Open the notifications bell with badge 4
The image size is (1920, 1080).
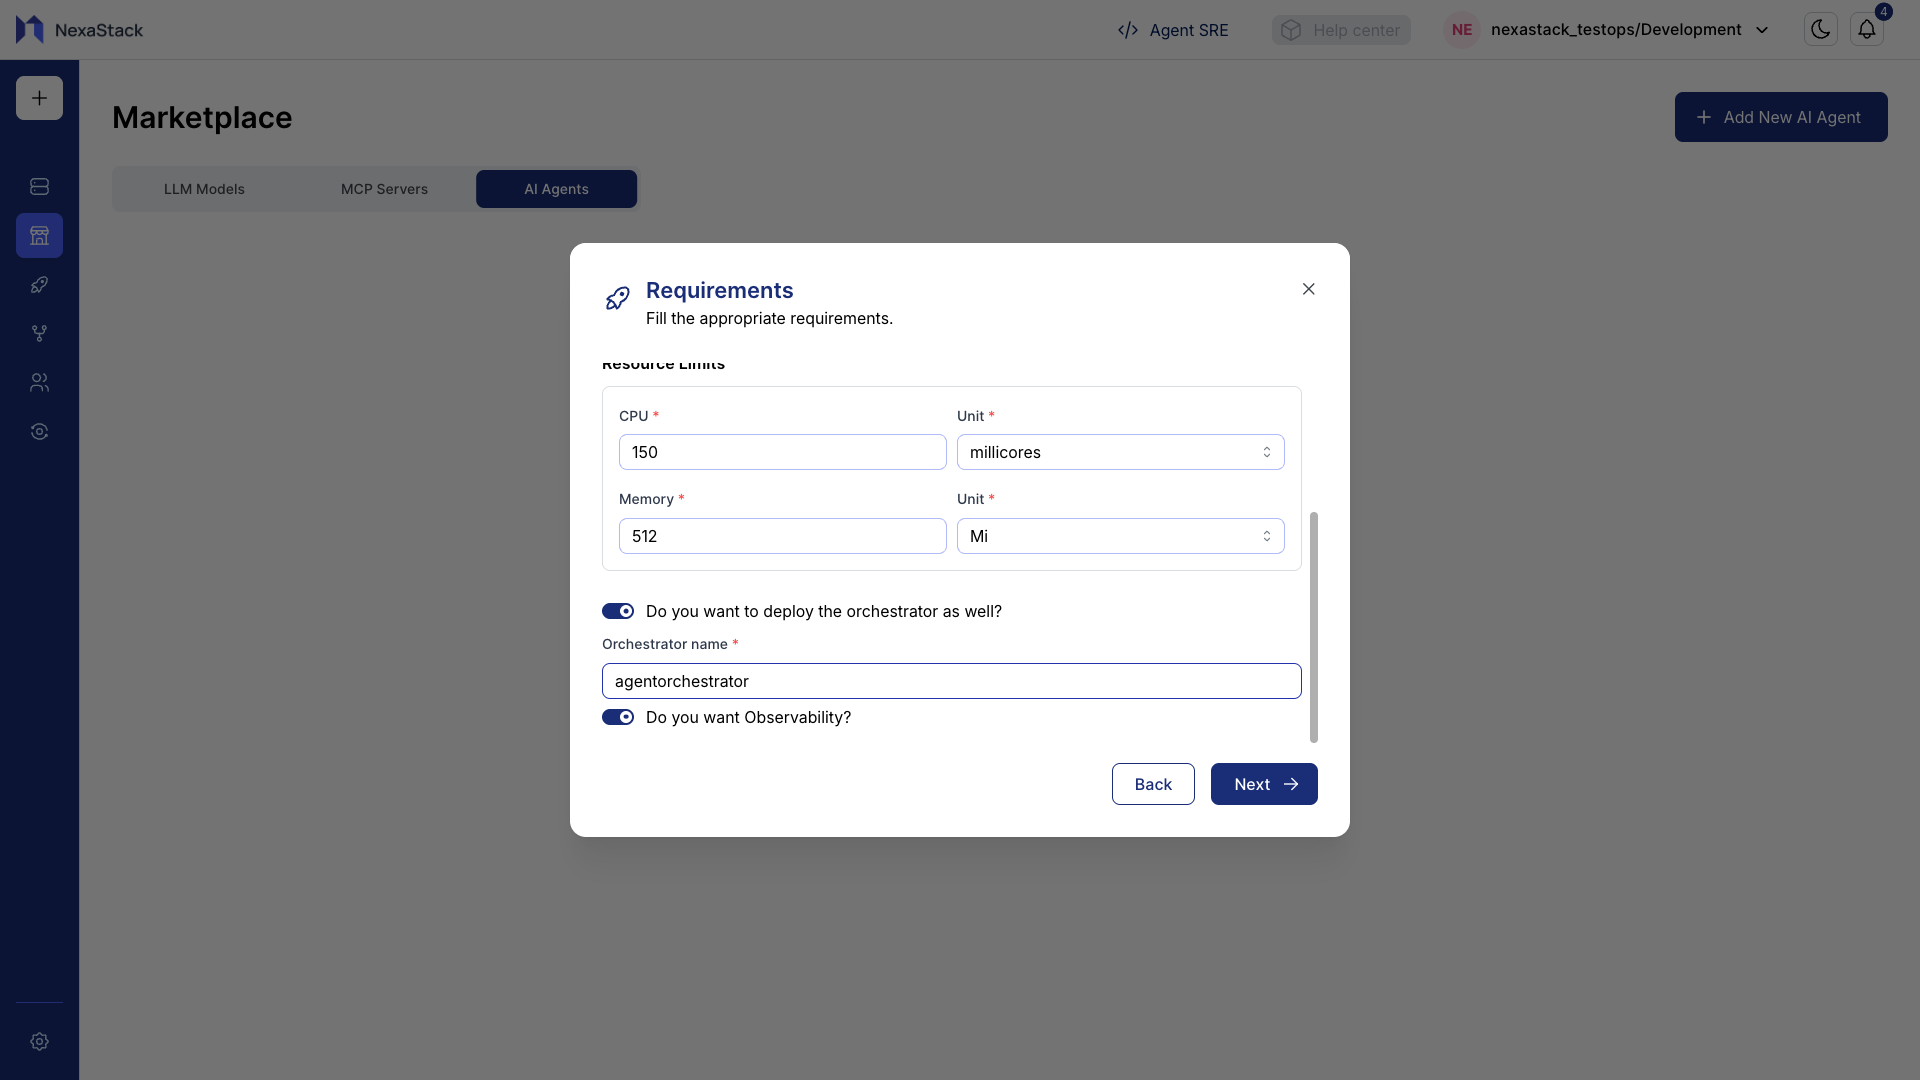1867,29
